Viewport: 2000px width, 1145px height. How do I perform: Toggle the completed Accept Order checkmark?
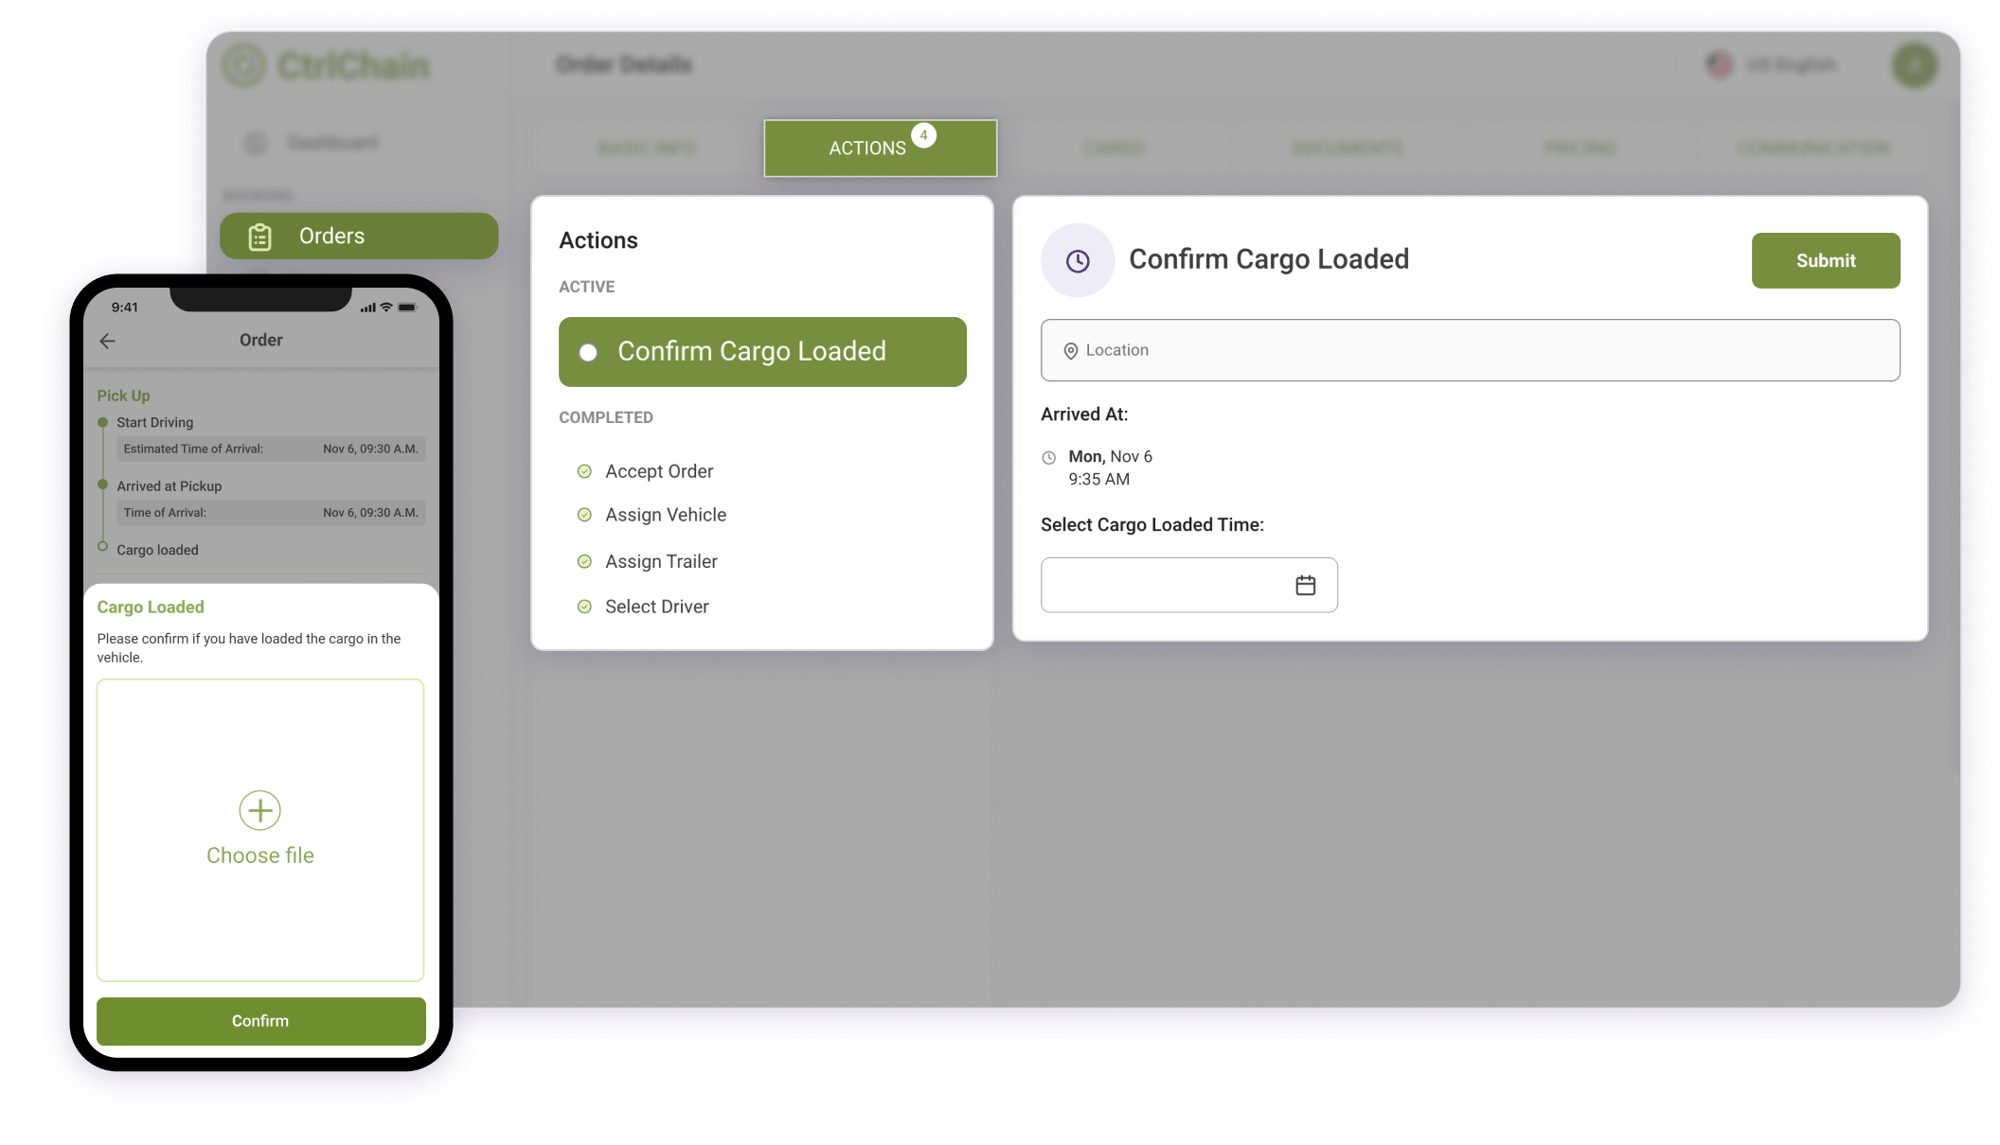(584, 471)
